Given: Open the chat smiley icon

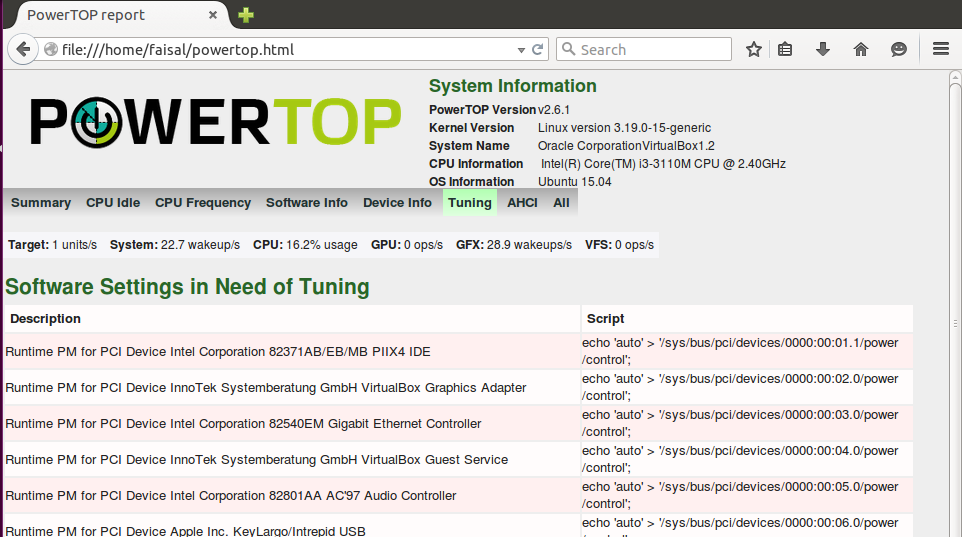Looking at the screenshot, I should point(899,49).
